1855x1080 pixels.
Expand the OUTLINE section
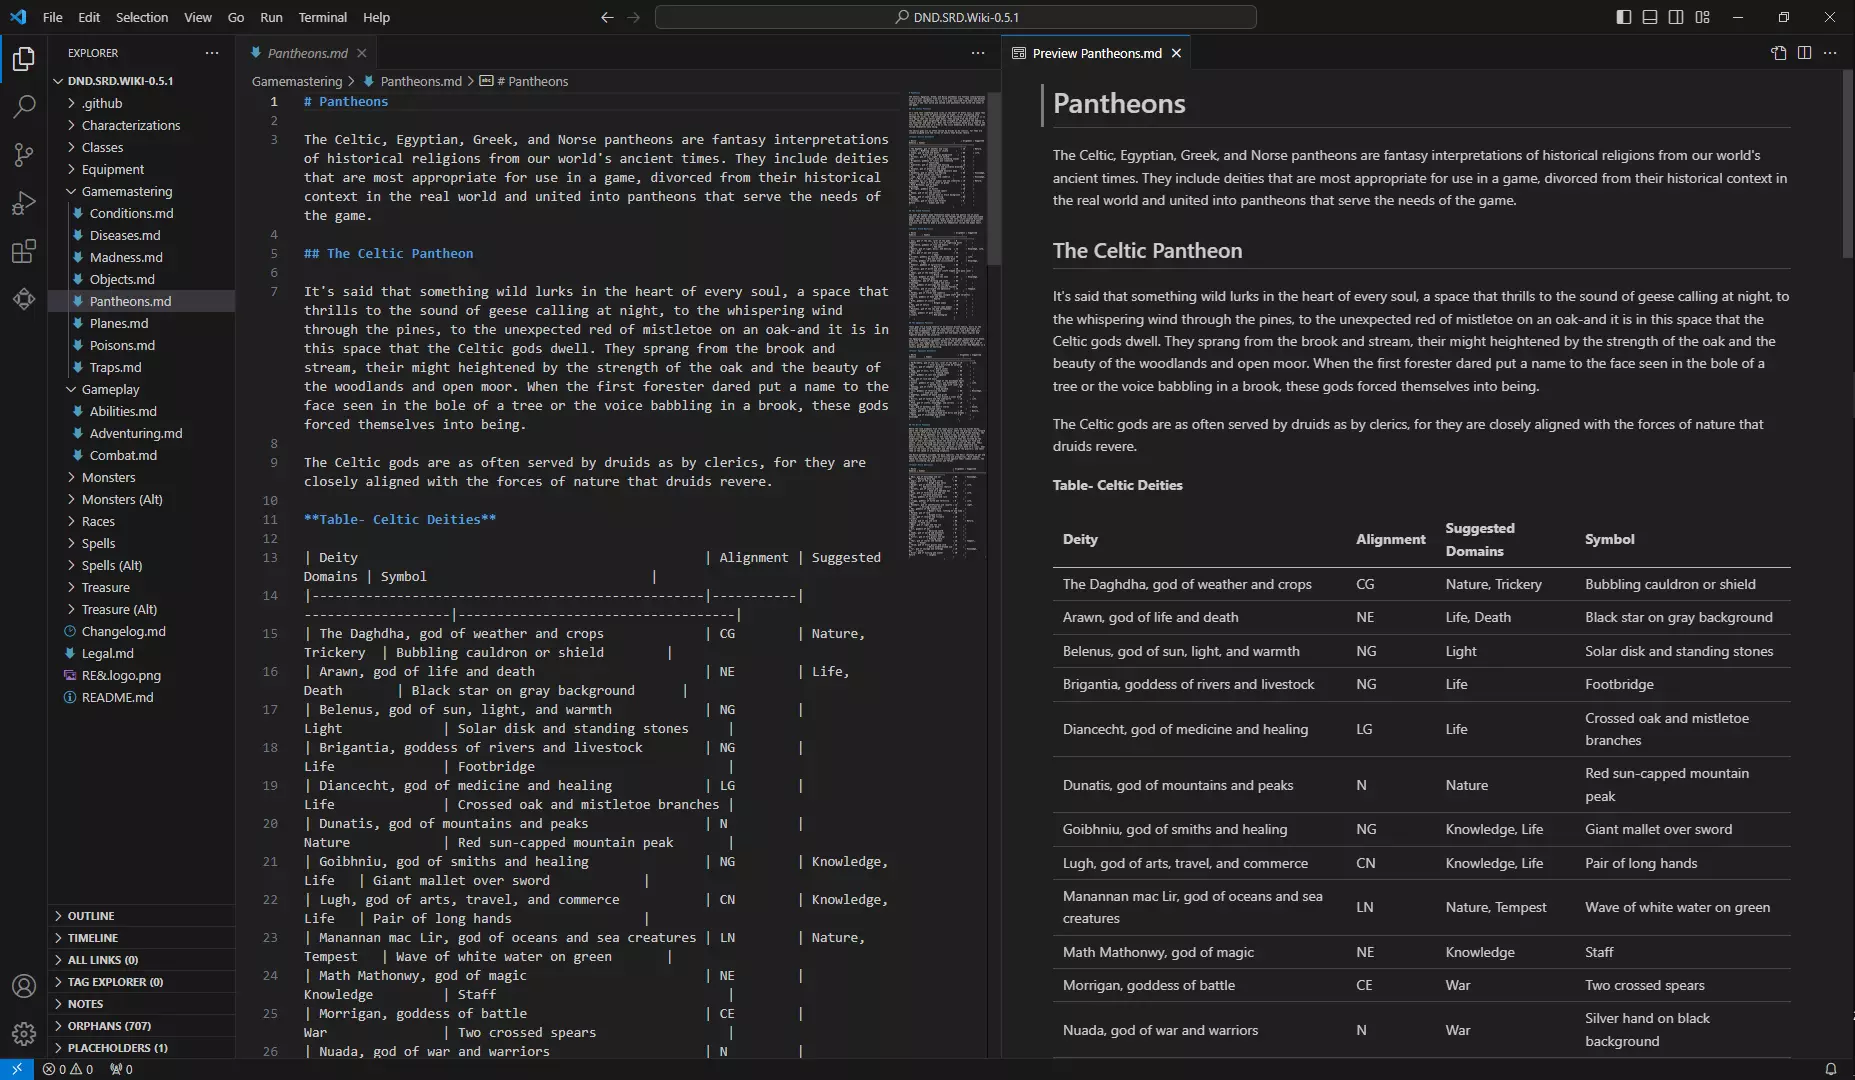tap(91, 916)
